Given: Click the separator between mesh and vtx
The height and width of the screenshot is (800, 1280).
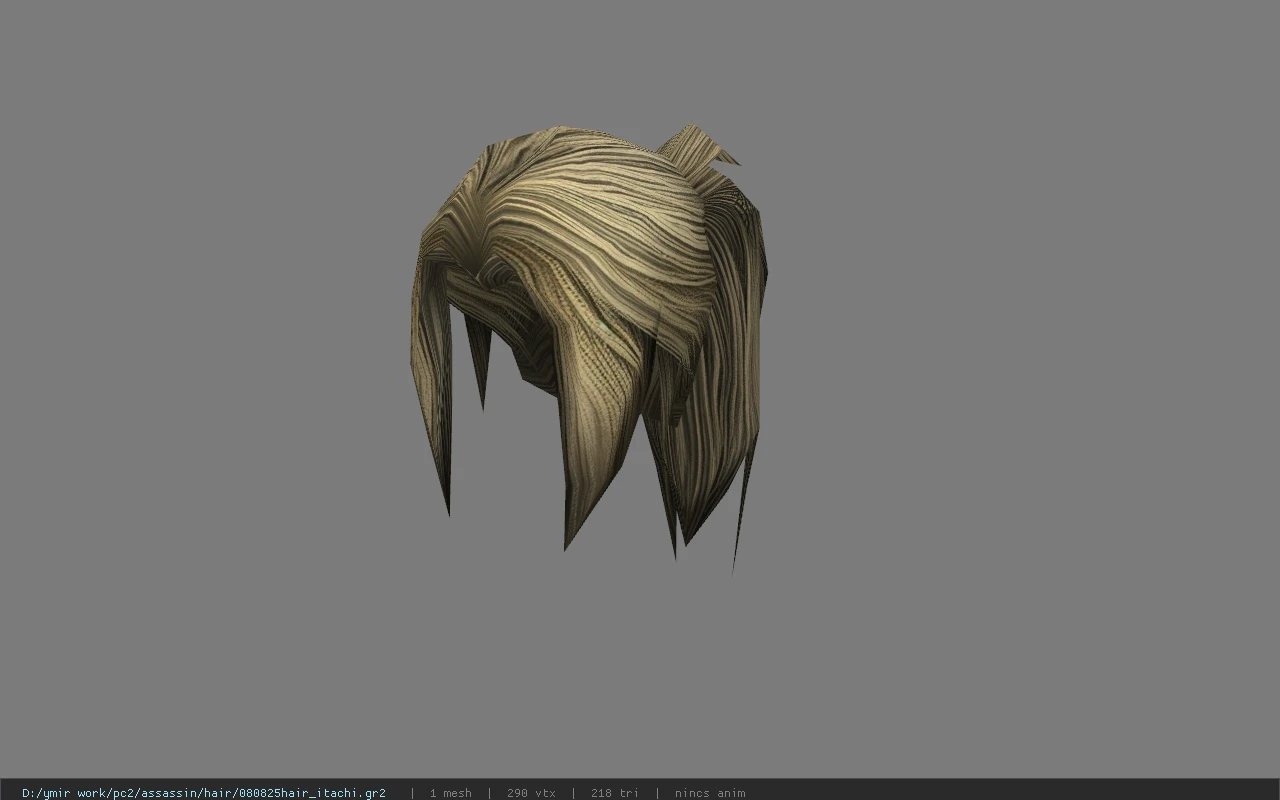Looking at the screenshot, I should 489,793.
